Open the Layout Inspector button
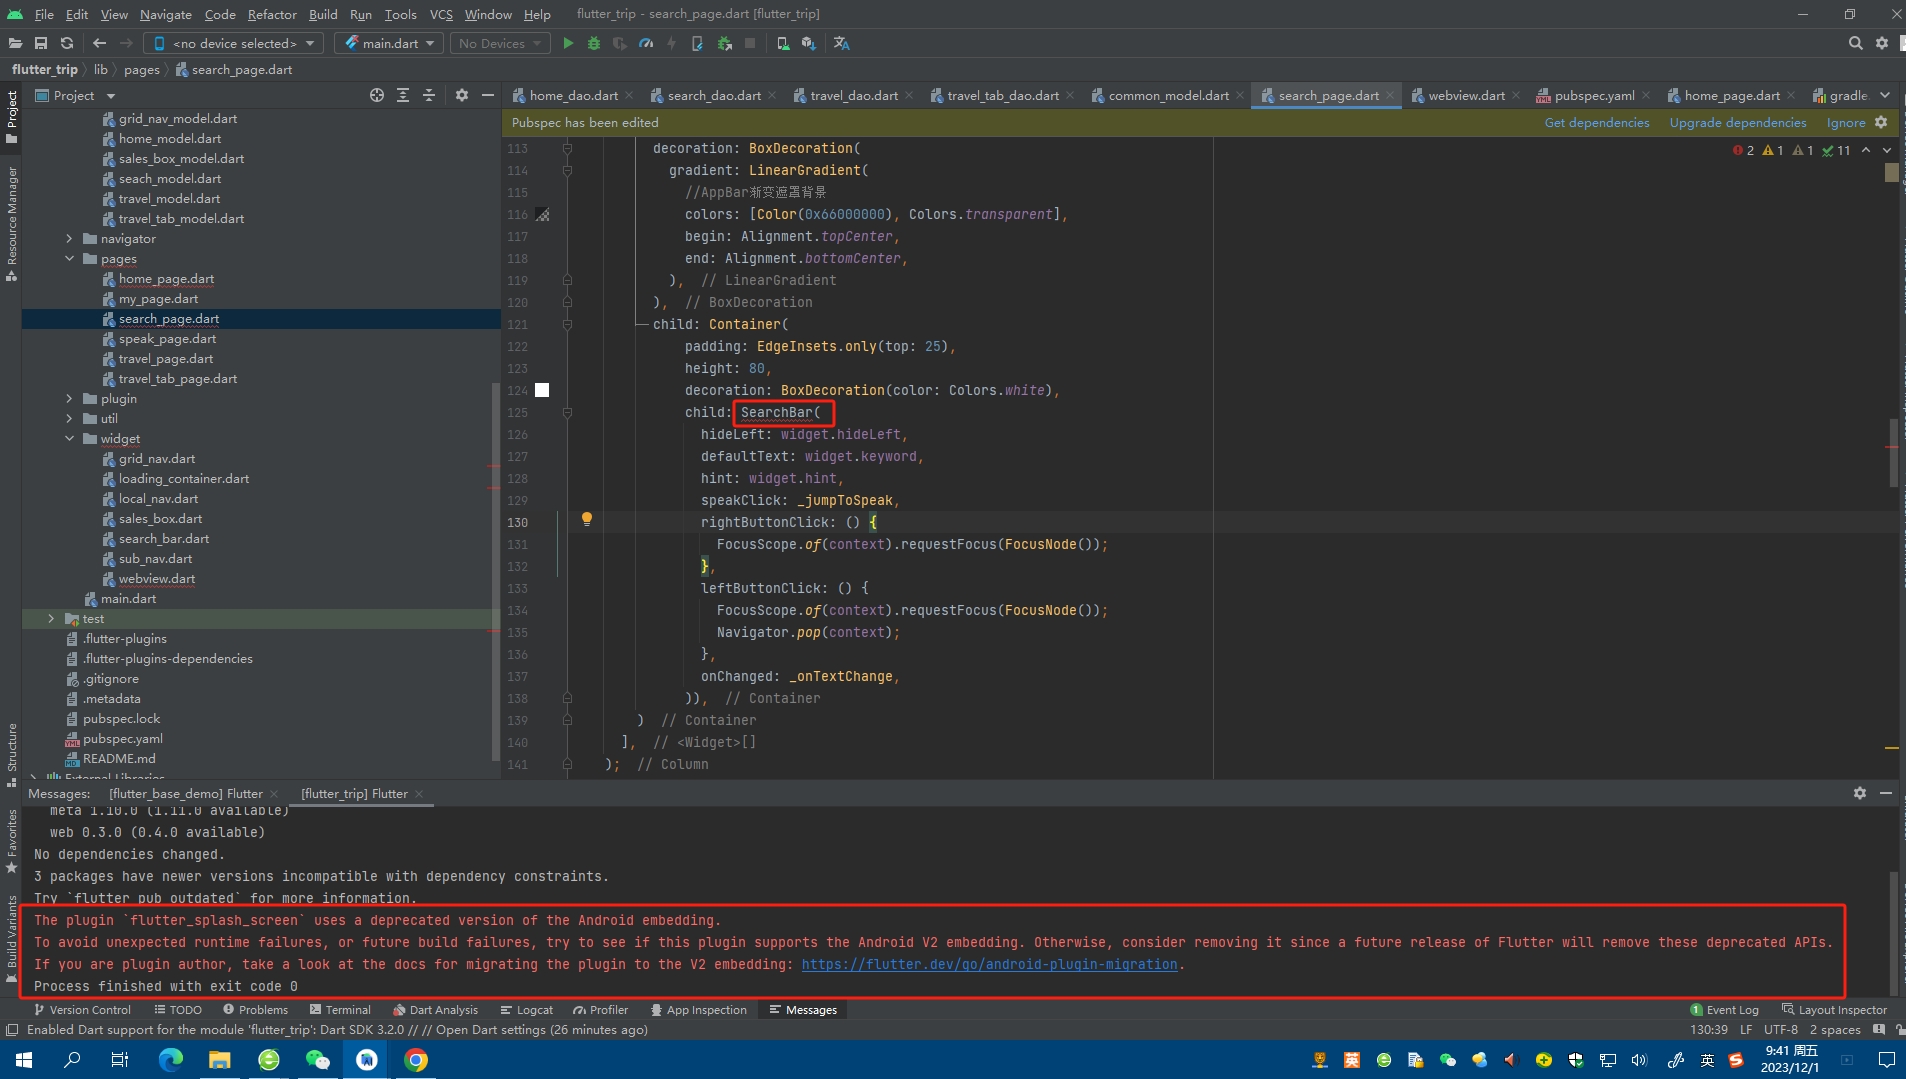Screen dimensions: 1906x1079 (1834, 1010)
